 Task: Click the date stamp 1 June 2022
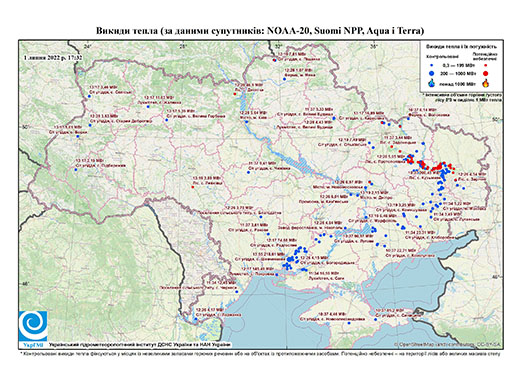53,57
